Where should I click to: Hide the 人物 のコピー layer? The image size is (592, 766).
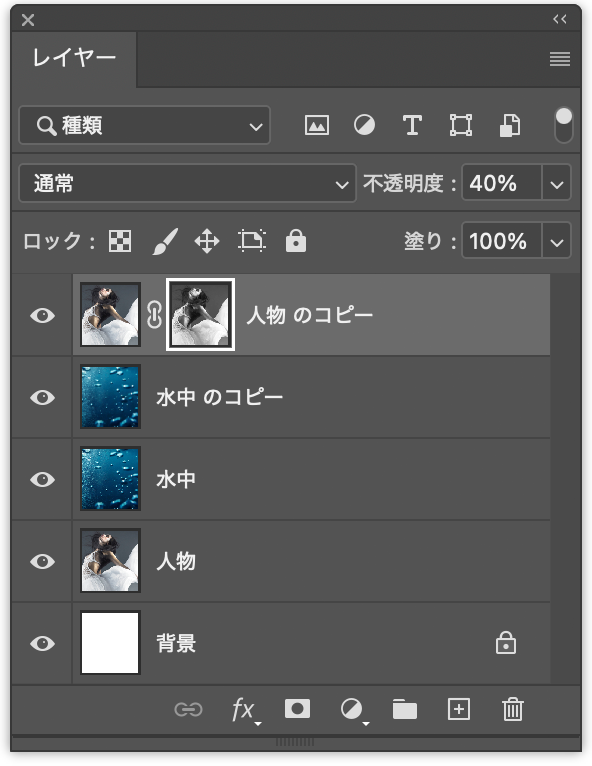42,316
